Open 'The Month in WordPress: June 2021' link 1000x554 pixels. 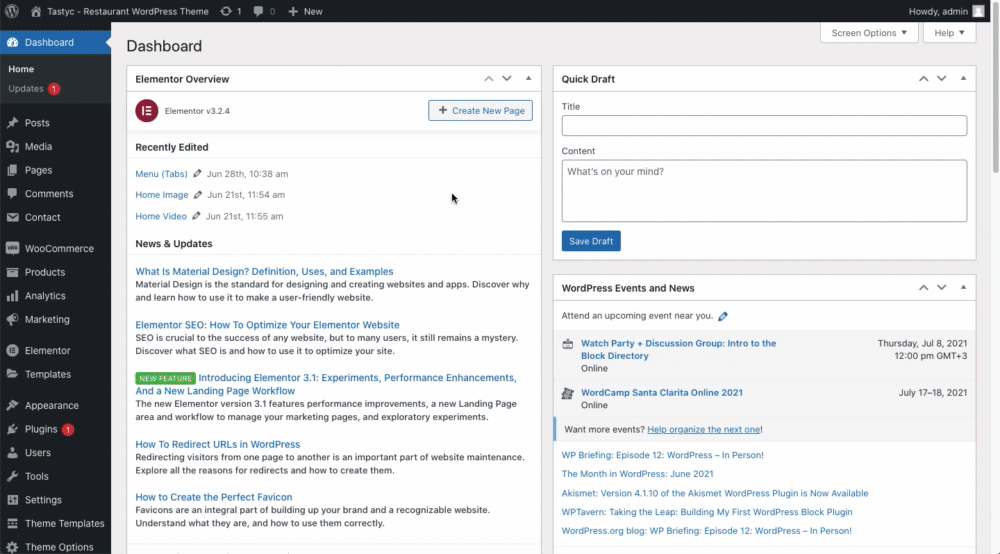(x=637, y=474)
